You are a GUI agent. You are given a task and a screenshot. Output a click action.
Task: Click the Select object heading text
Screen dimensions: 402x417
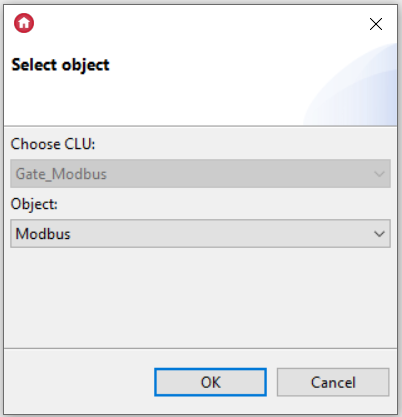click(x=60, y=65)
